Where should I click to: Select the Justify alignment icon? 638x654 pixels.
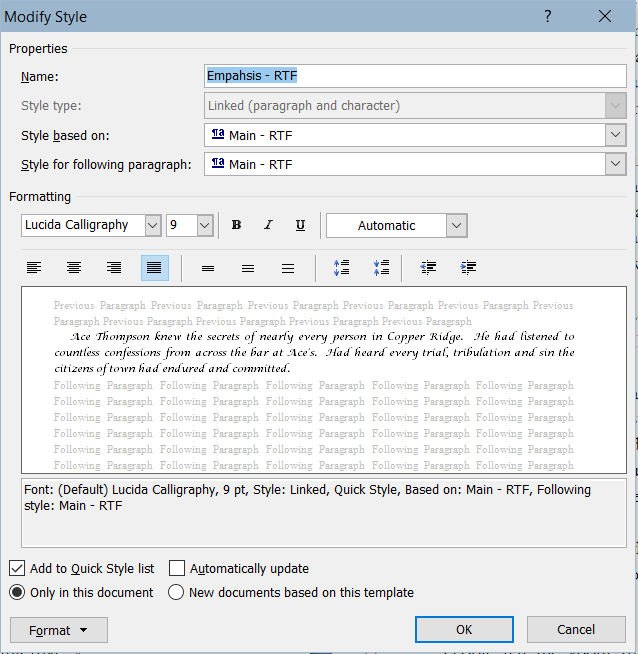pos(155,267)
